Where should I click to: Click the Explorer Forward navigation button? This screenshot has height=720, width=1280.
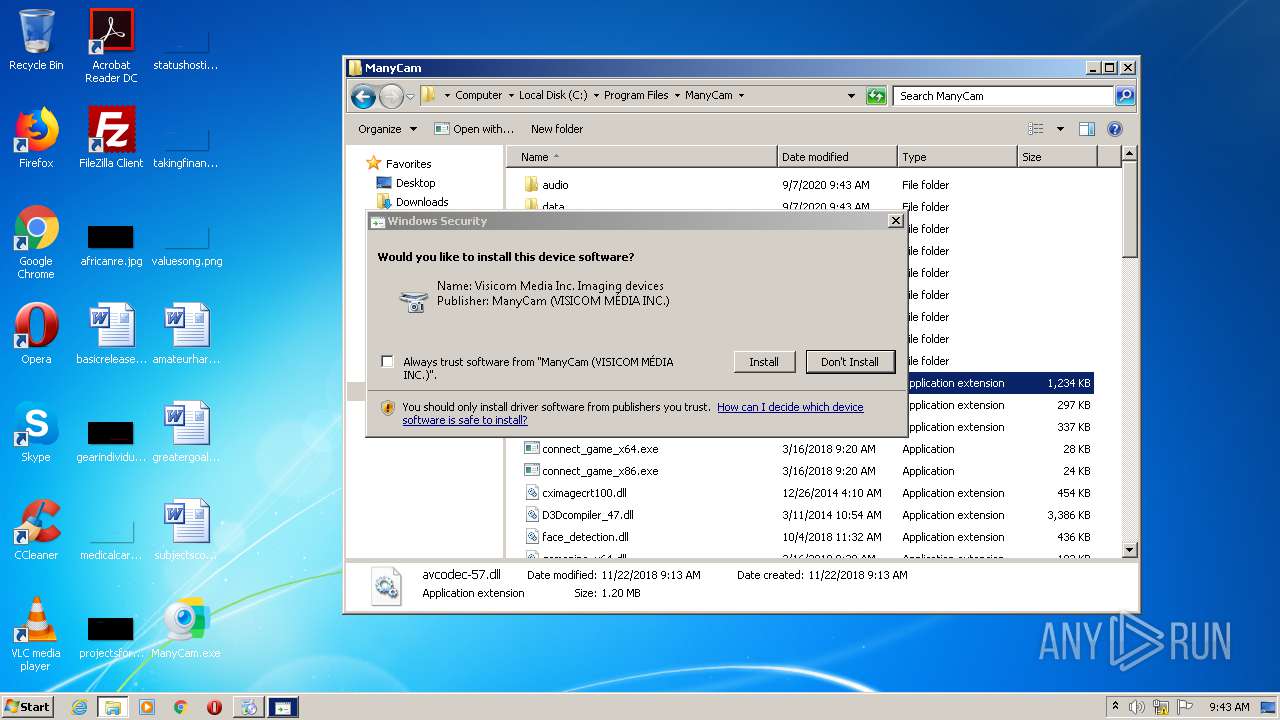point(391,96)
